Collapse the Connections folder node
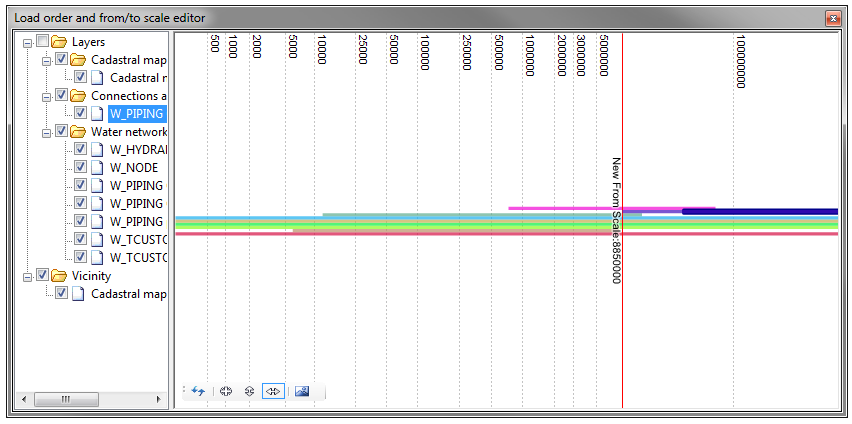Image resolution: width=852 pixels, height=424 pixels. (47, 96)
